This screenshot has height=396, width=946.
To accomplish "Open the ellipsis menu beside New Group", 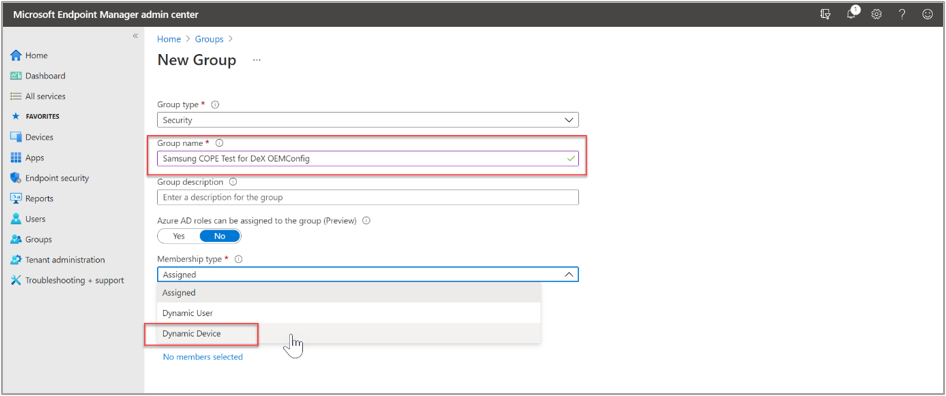I will pyautogui.click(x=257, y=60).
